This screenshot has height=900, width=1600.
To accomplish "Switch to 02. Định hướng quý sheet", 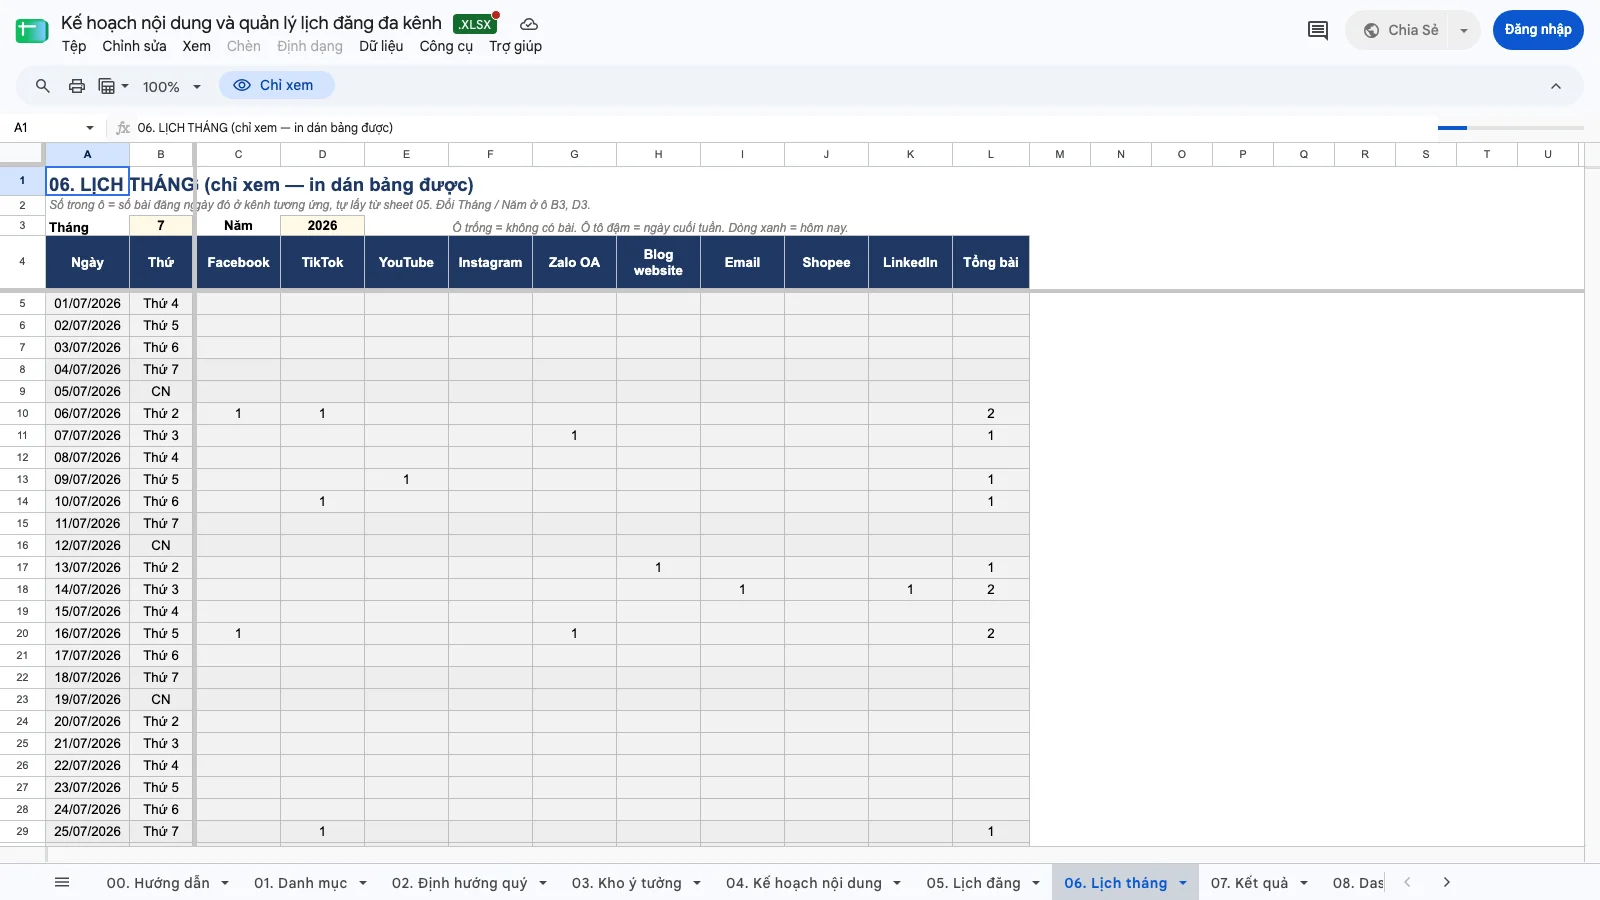I will [459, 883].
